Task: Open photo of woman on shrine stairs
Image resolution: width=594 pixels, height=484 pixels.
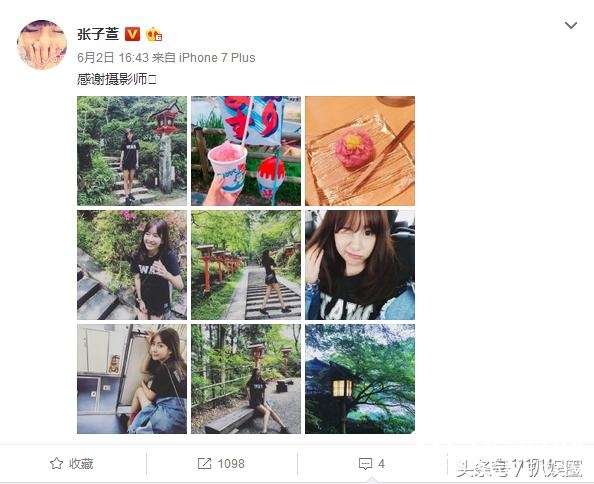Action: pyautogui.click(x=132, y=151)
